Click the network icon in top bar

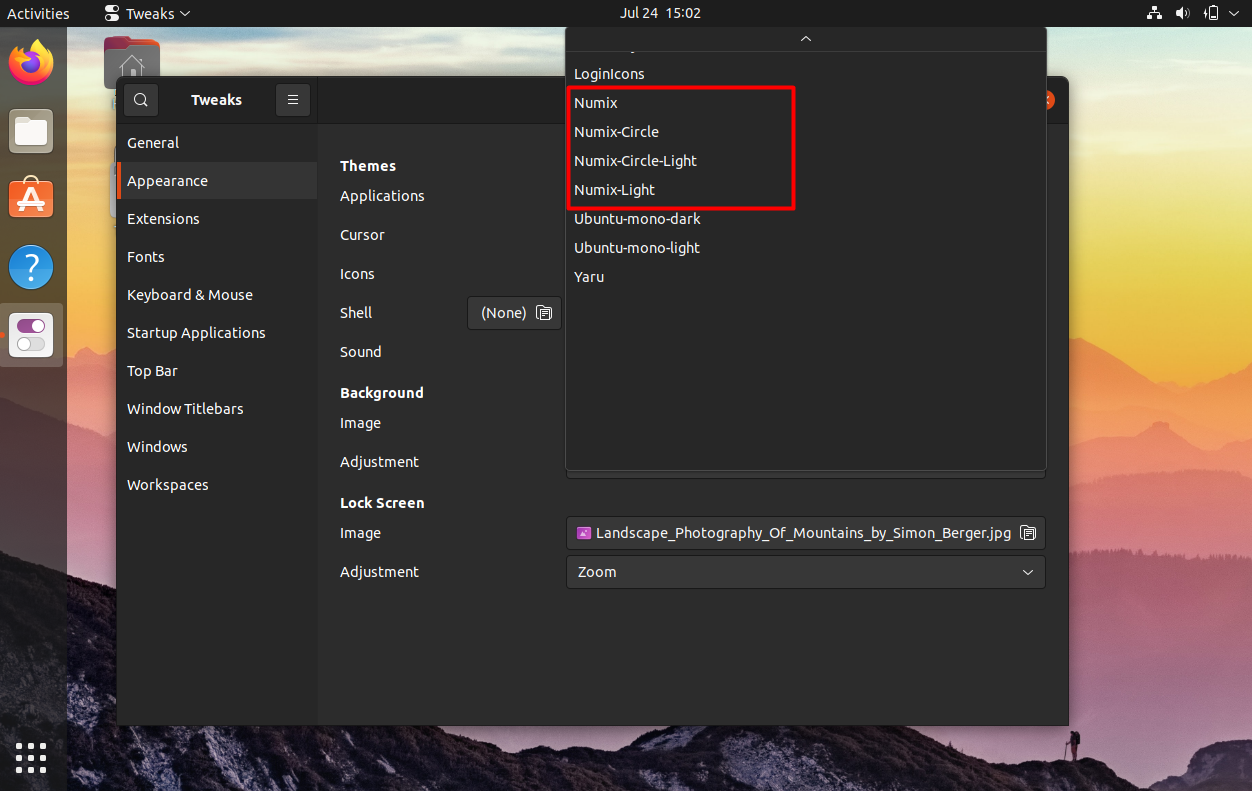(x=1154, y=13)
